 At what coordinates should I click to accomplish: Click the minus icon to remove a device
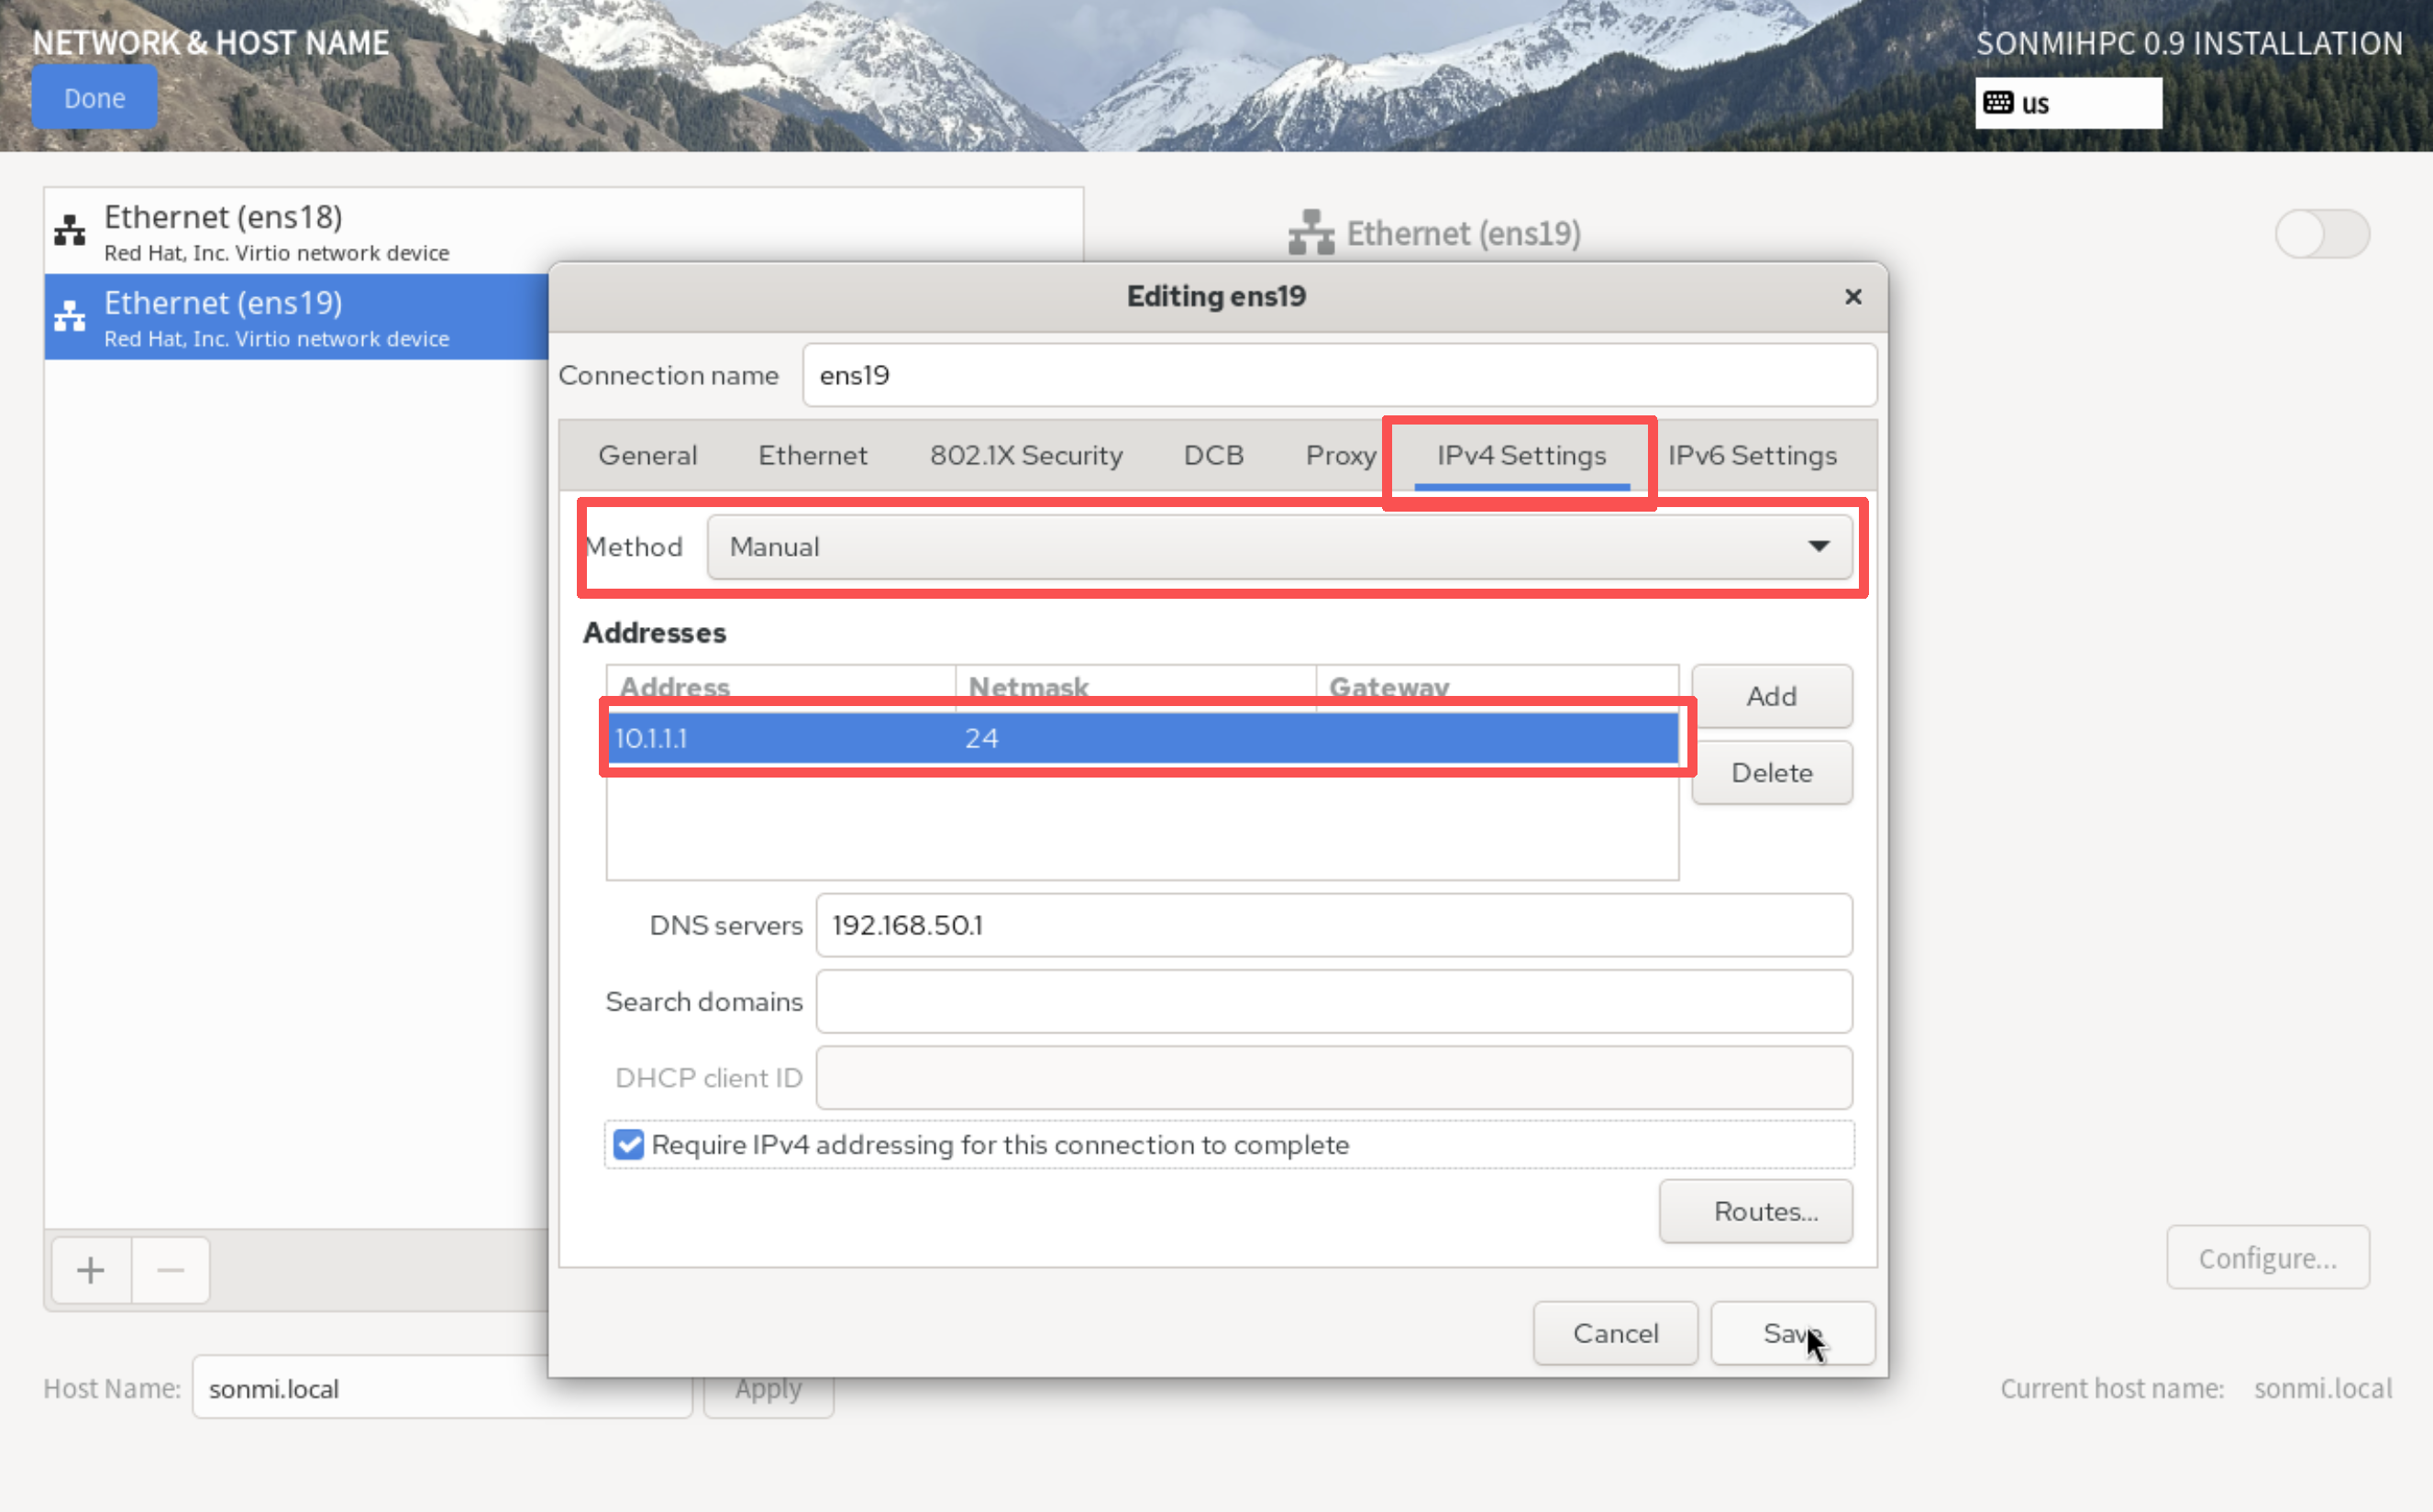(x=171, y=1270)
